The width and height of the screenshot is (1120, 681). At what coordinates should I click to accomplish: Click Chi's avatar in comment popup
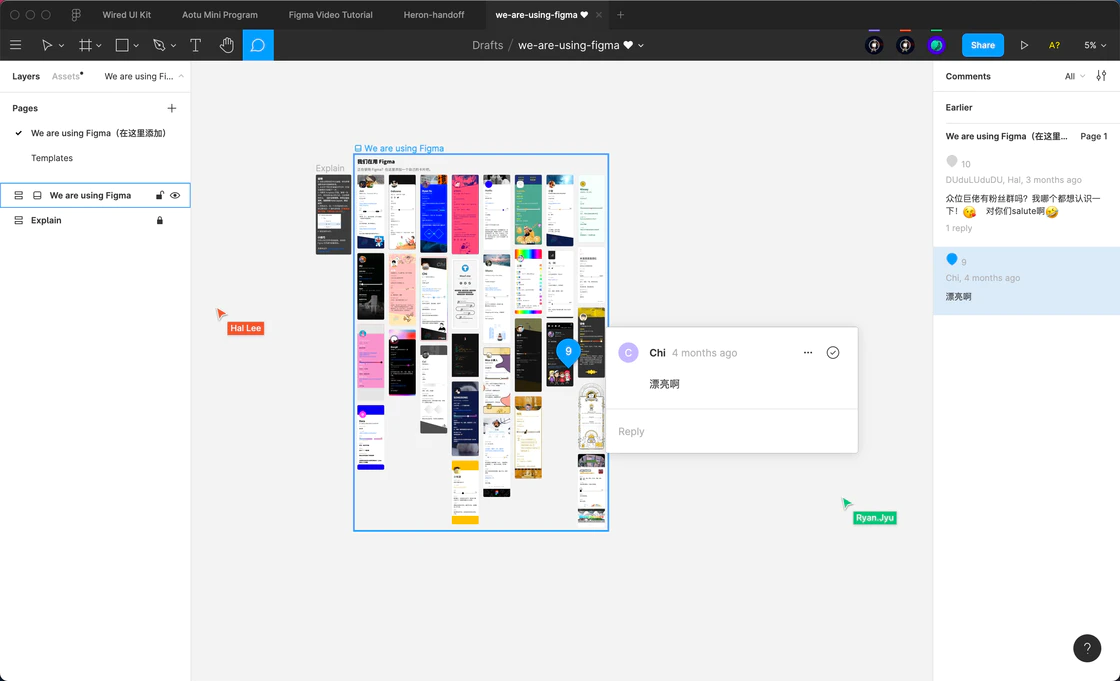pyautogui.click(x=628, y=352)
